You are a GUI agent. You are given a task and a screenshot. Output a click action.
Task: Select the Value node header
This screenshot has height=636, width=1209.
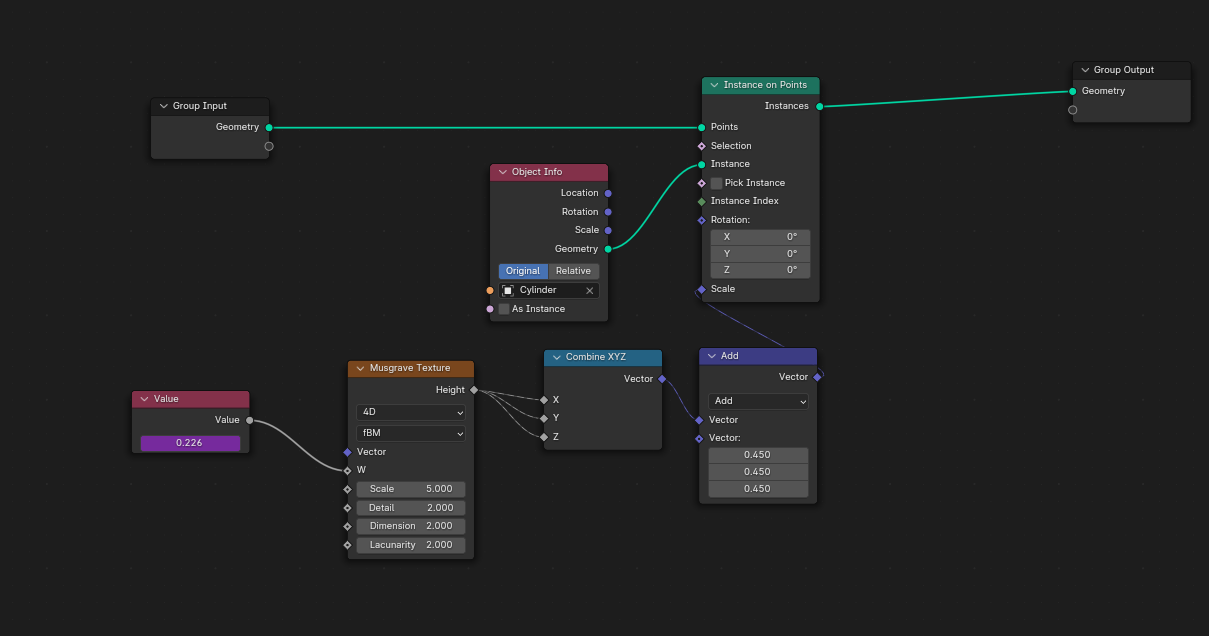(x=190, y=399)
